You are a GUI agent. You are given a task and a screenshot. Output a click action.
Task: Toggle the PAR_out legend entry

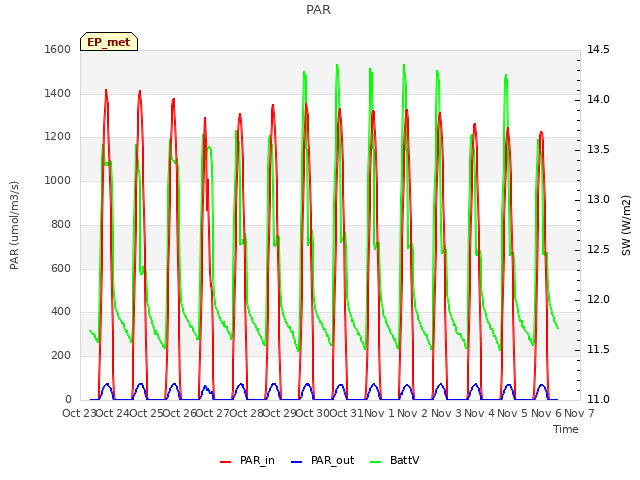tap(322, 461)
